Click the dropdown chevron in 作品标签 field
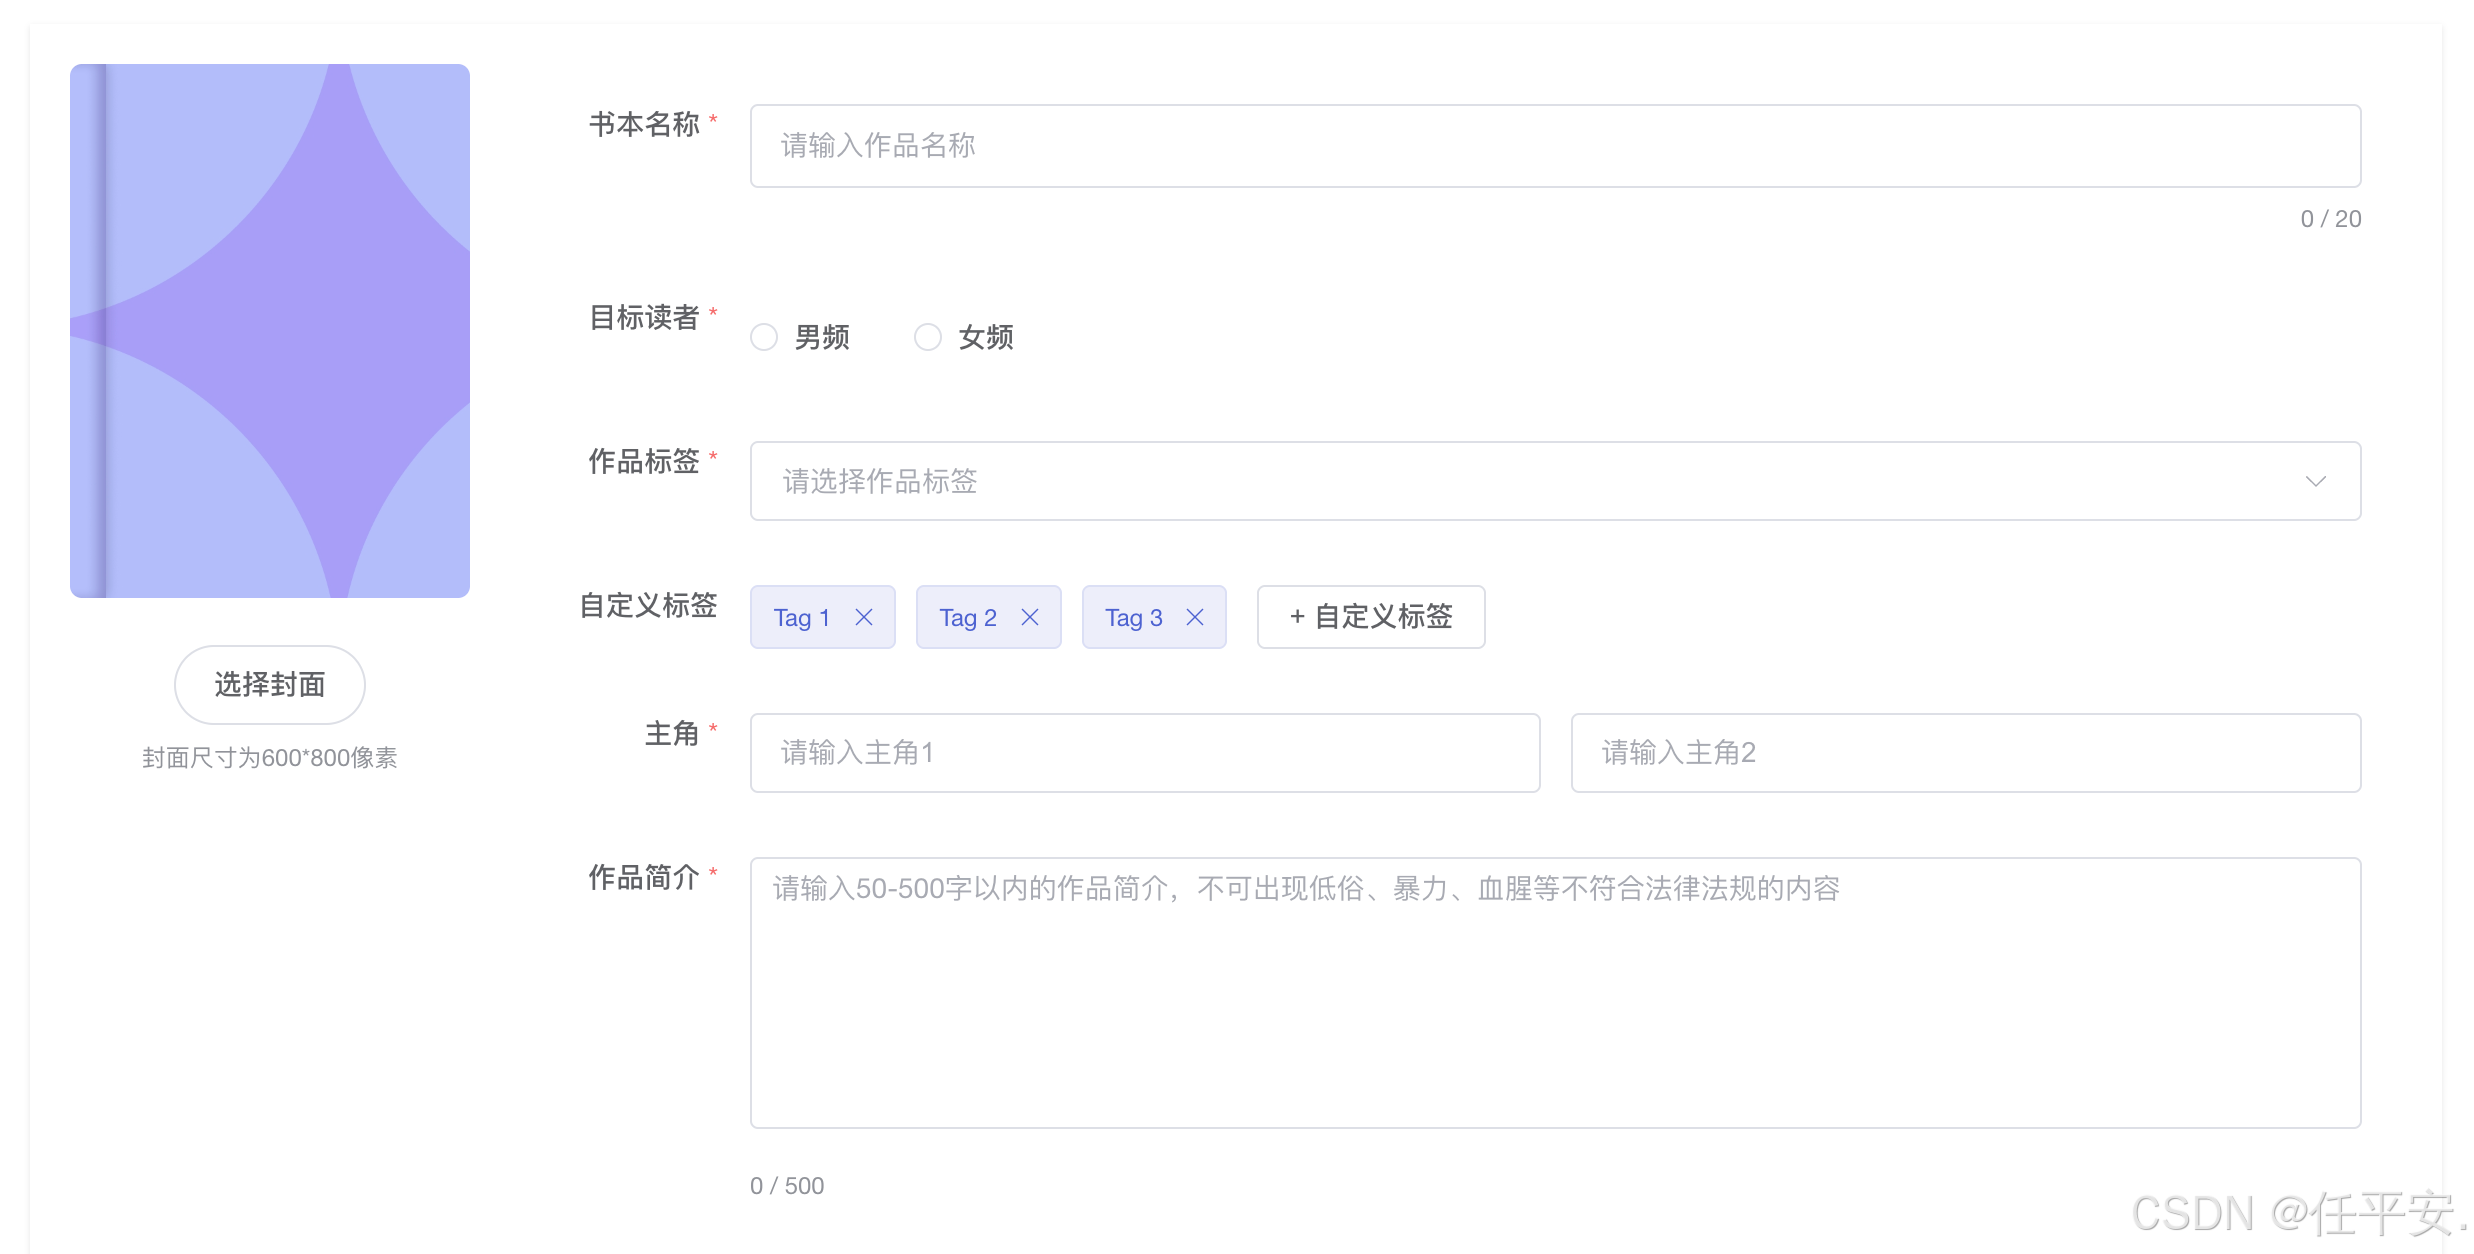This screenshot has width=2474, height=1254. click(x=2315, y=481)
